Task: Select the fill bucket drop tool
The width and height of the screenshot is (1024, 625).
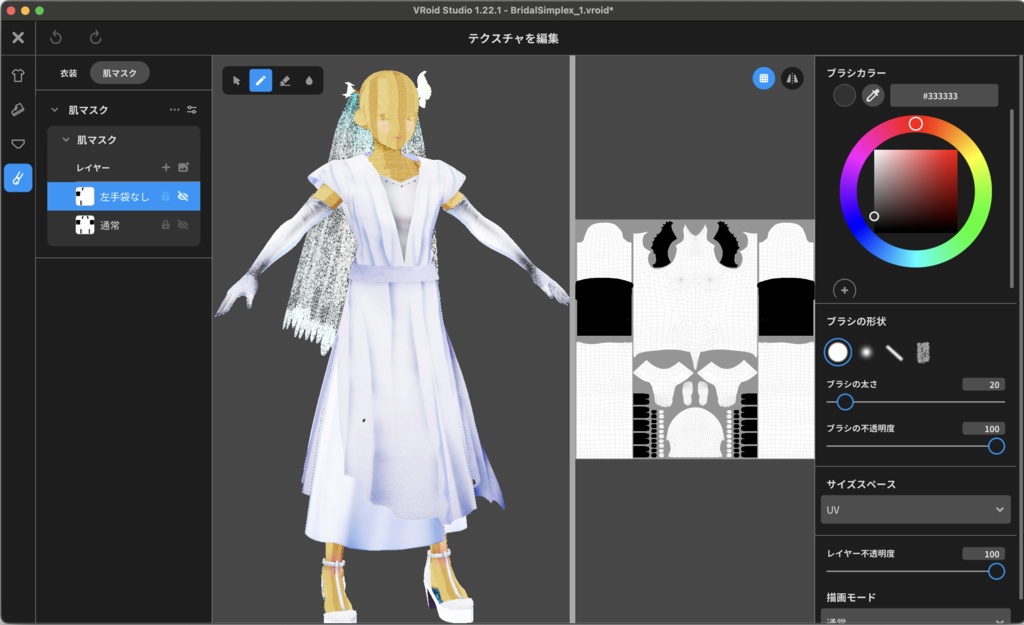Action: [309, 81]
